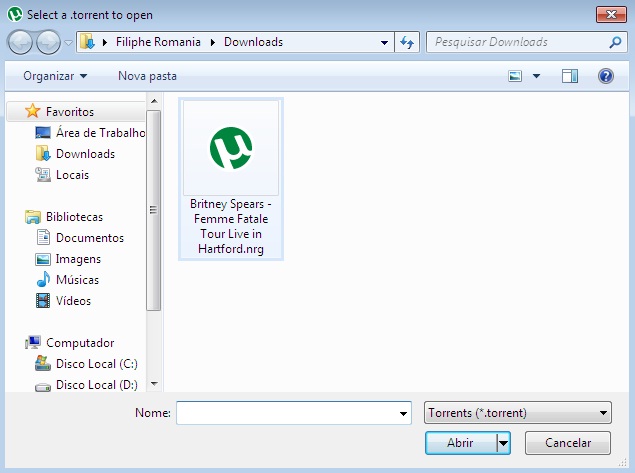Screen dimensions: 635x473
Task: Click the Refresh button next to address bar
Action: 407,42
